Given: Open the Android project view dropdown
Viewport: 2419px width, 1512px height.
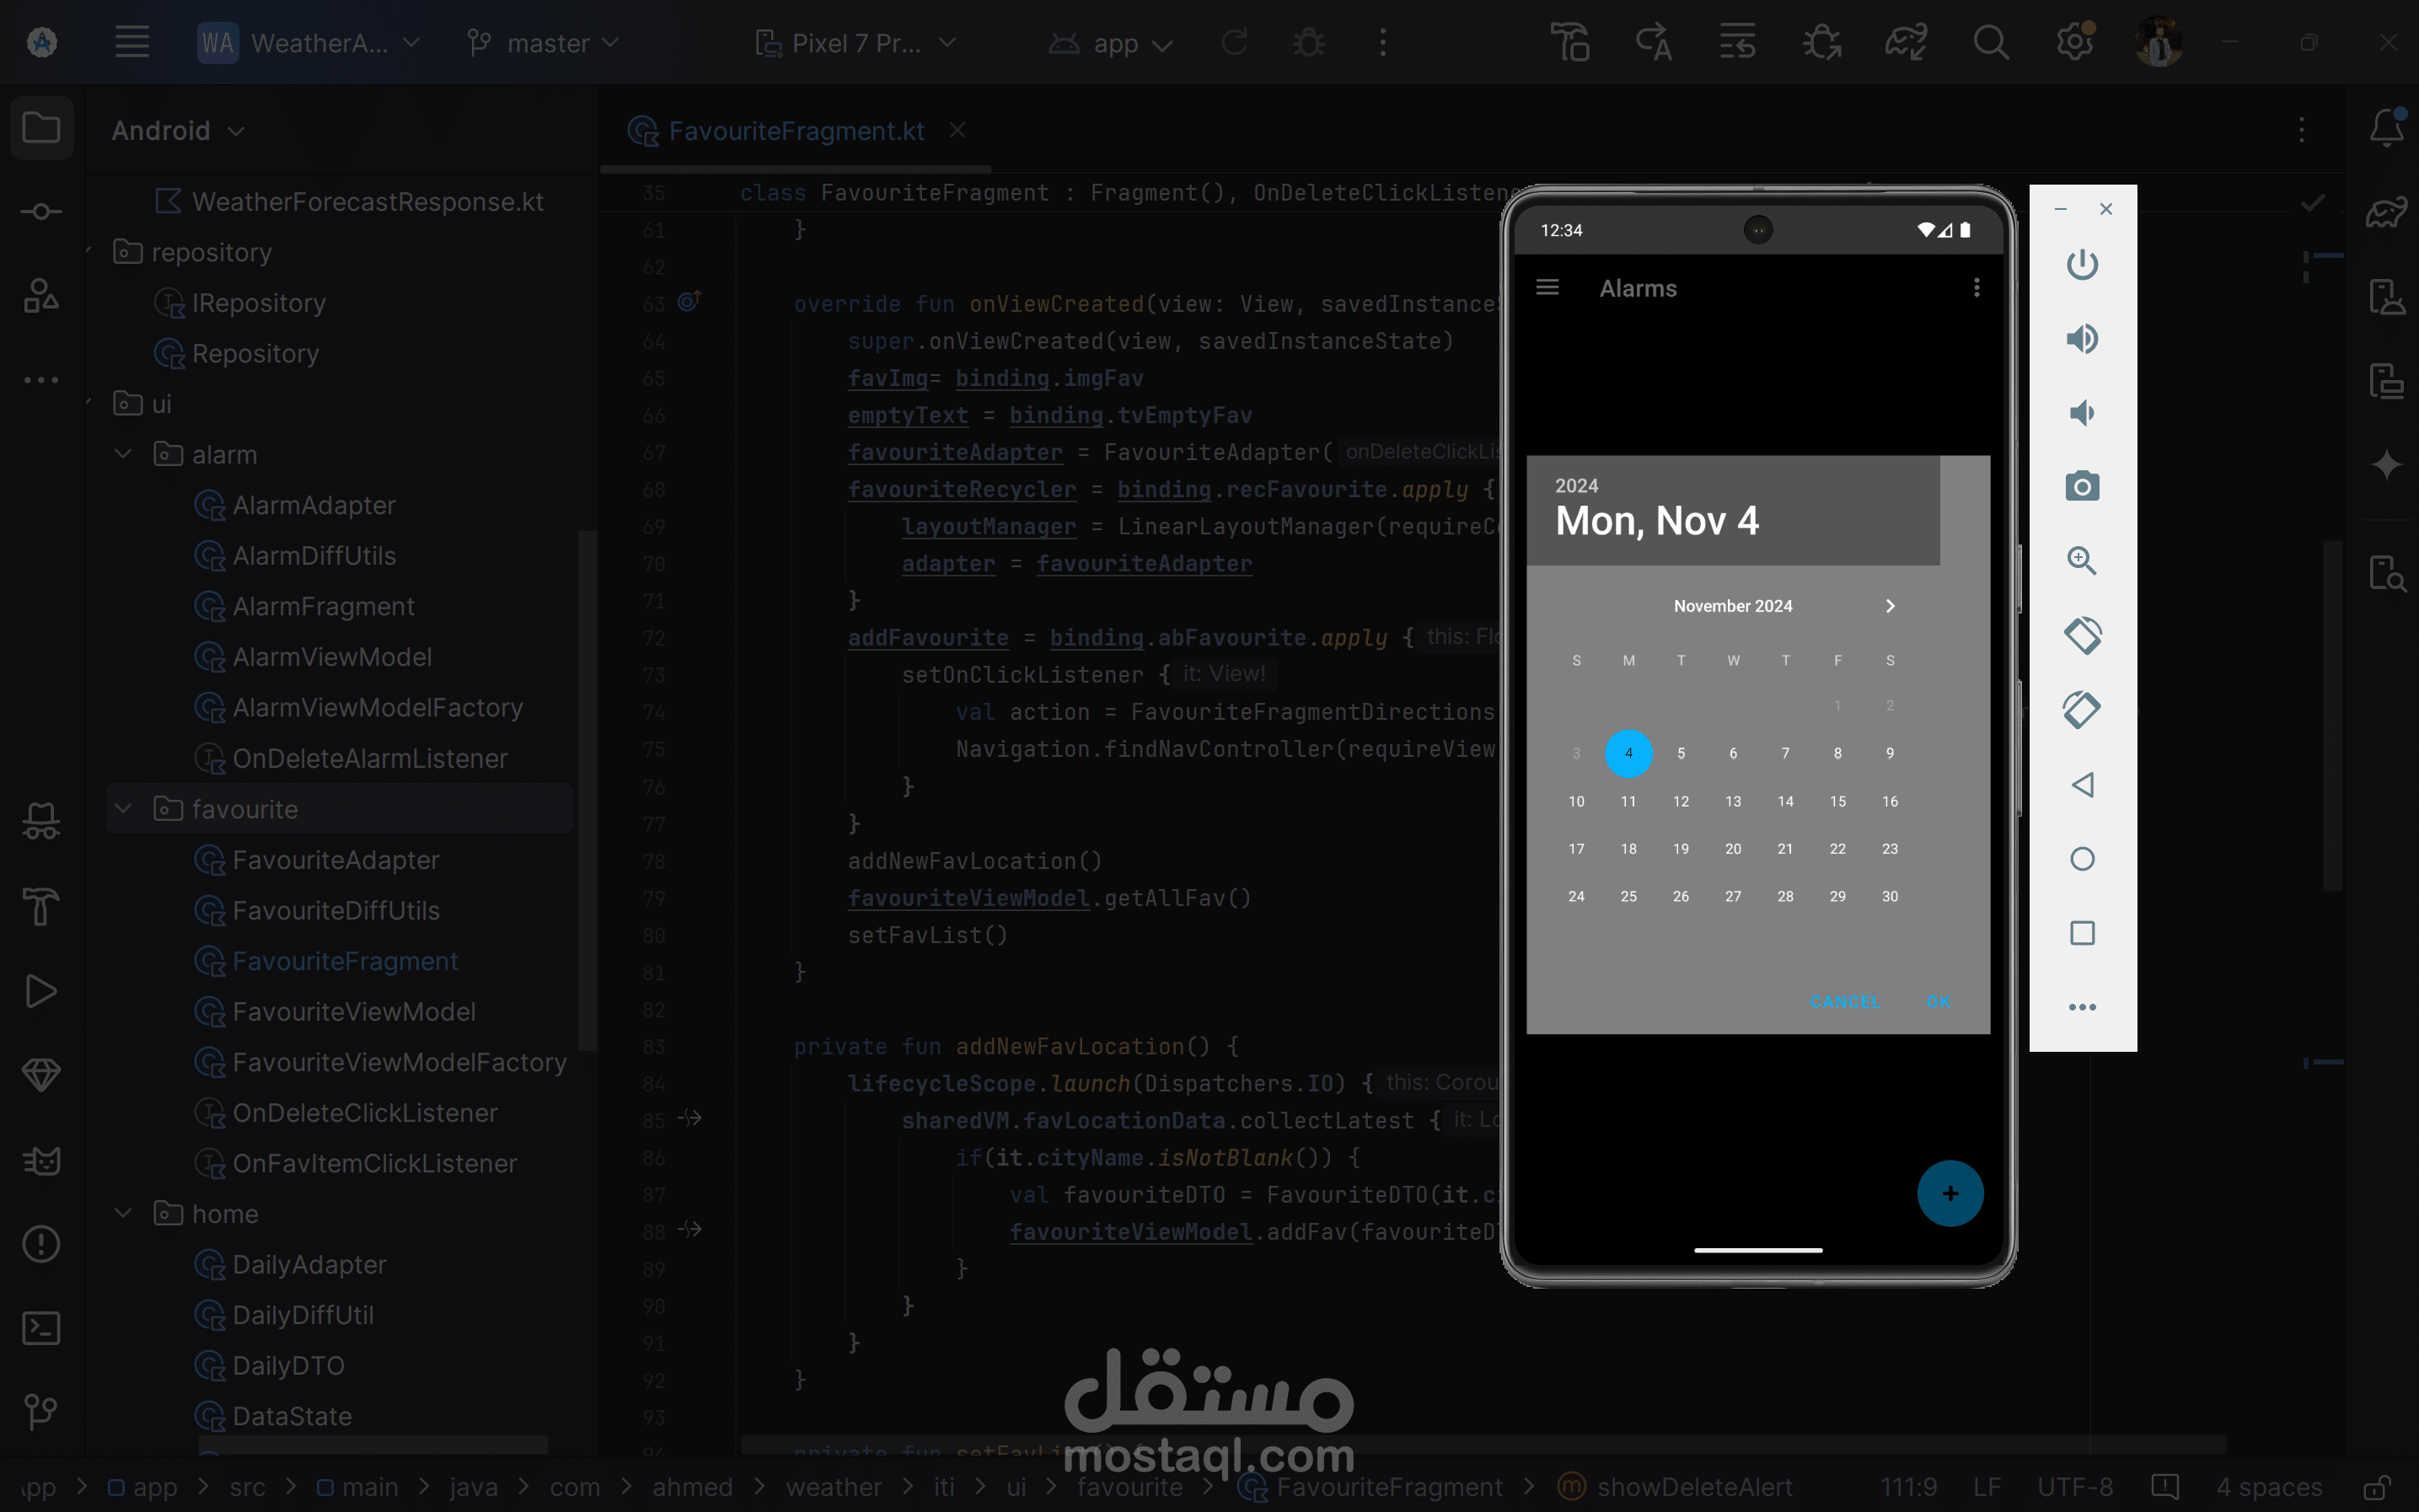Looking at the screenshot, I should [178, 131].
